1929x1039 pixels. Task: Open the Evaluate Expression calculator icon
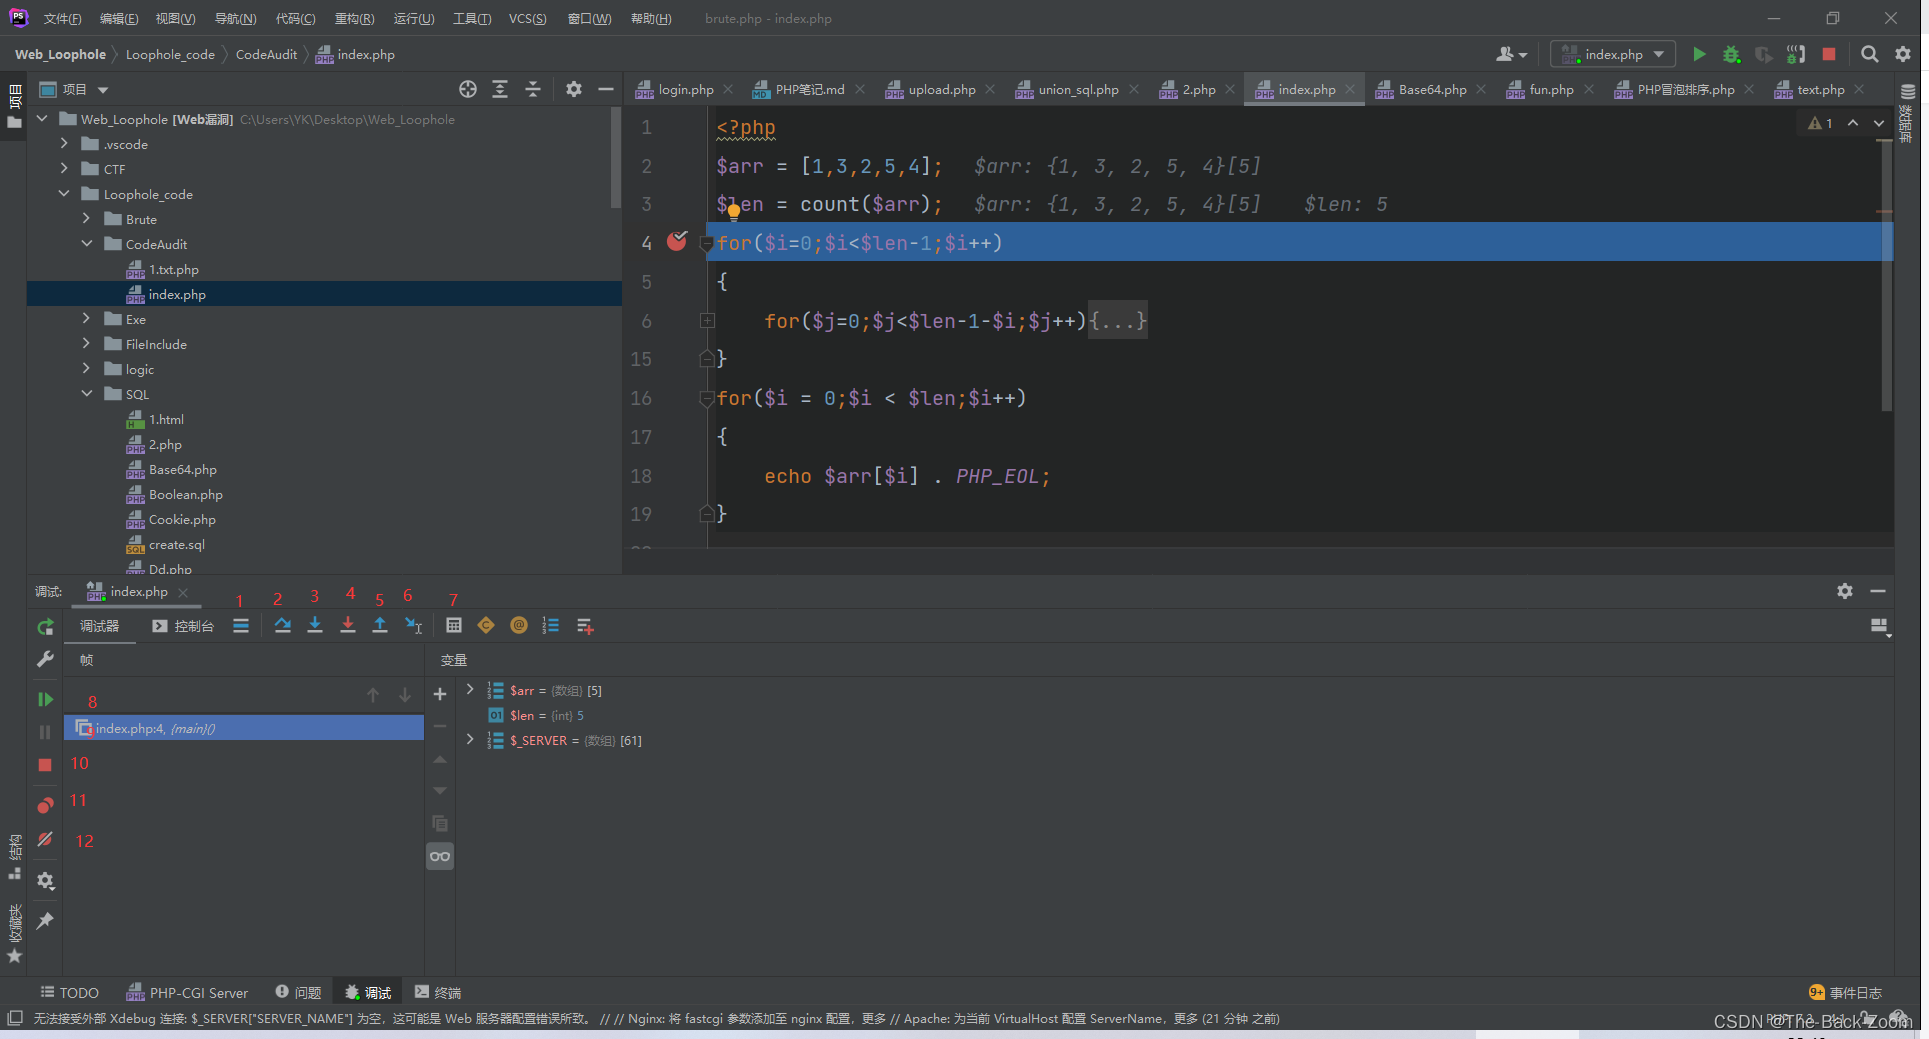point(454,626)
